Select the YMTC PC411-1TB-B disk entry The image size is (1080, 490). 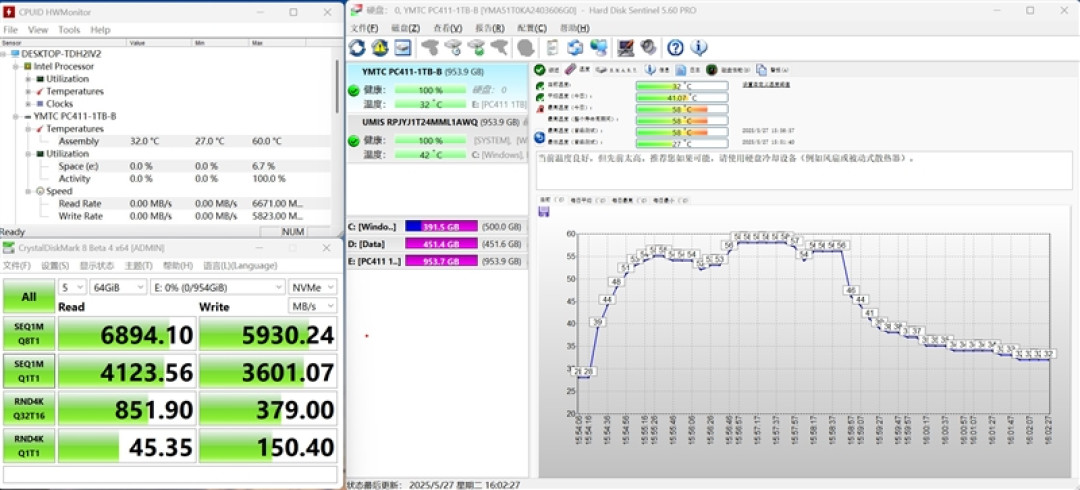tap(437, 88)
